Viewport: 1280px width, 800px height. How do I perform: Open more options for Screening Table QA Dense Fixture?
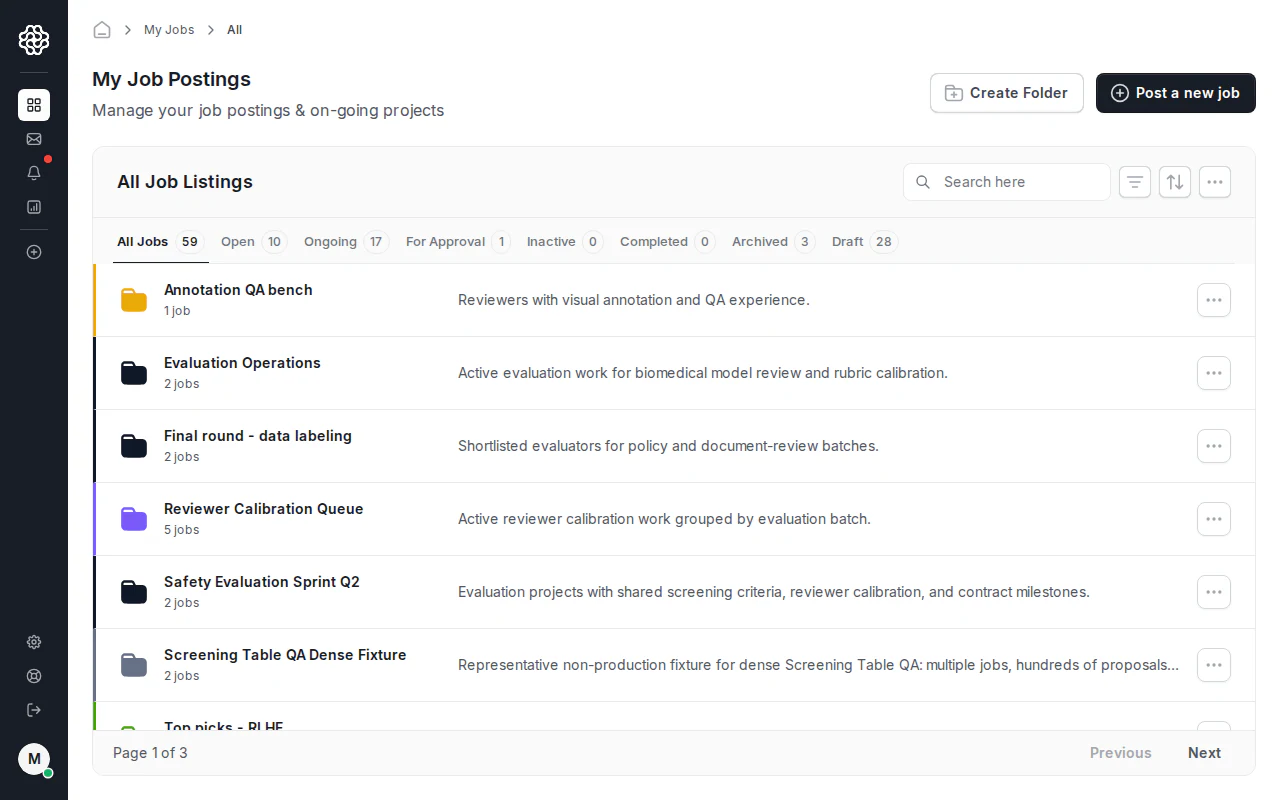pyautogui.click(x=1214, y=665)
